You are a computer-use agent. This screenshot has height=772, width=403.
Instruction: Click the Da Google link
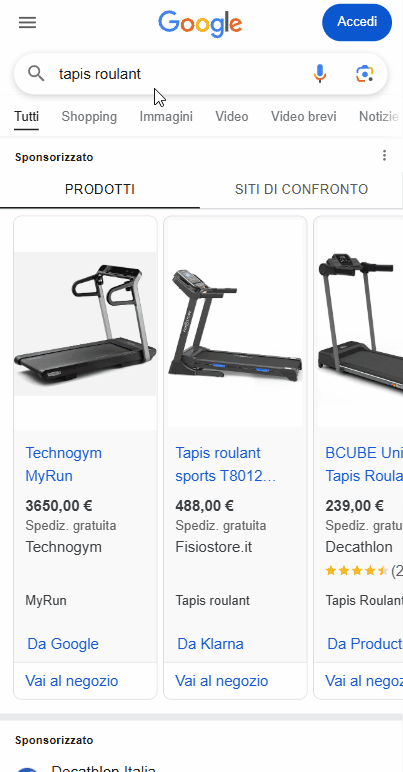pos(63,644)
